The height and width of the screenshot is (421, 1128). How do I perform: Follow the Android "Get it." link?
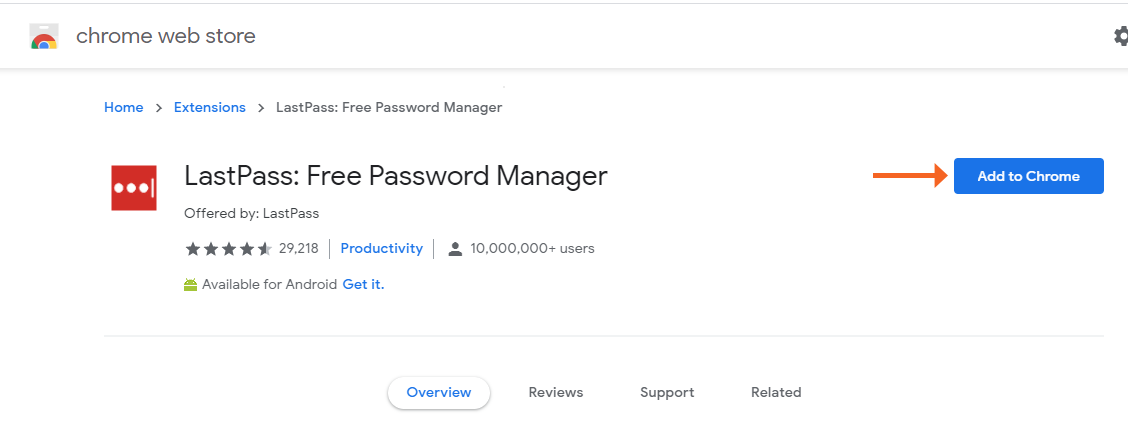(x=363, y=284)
